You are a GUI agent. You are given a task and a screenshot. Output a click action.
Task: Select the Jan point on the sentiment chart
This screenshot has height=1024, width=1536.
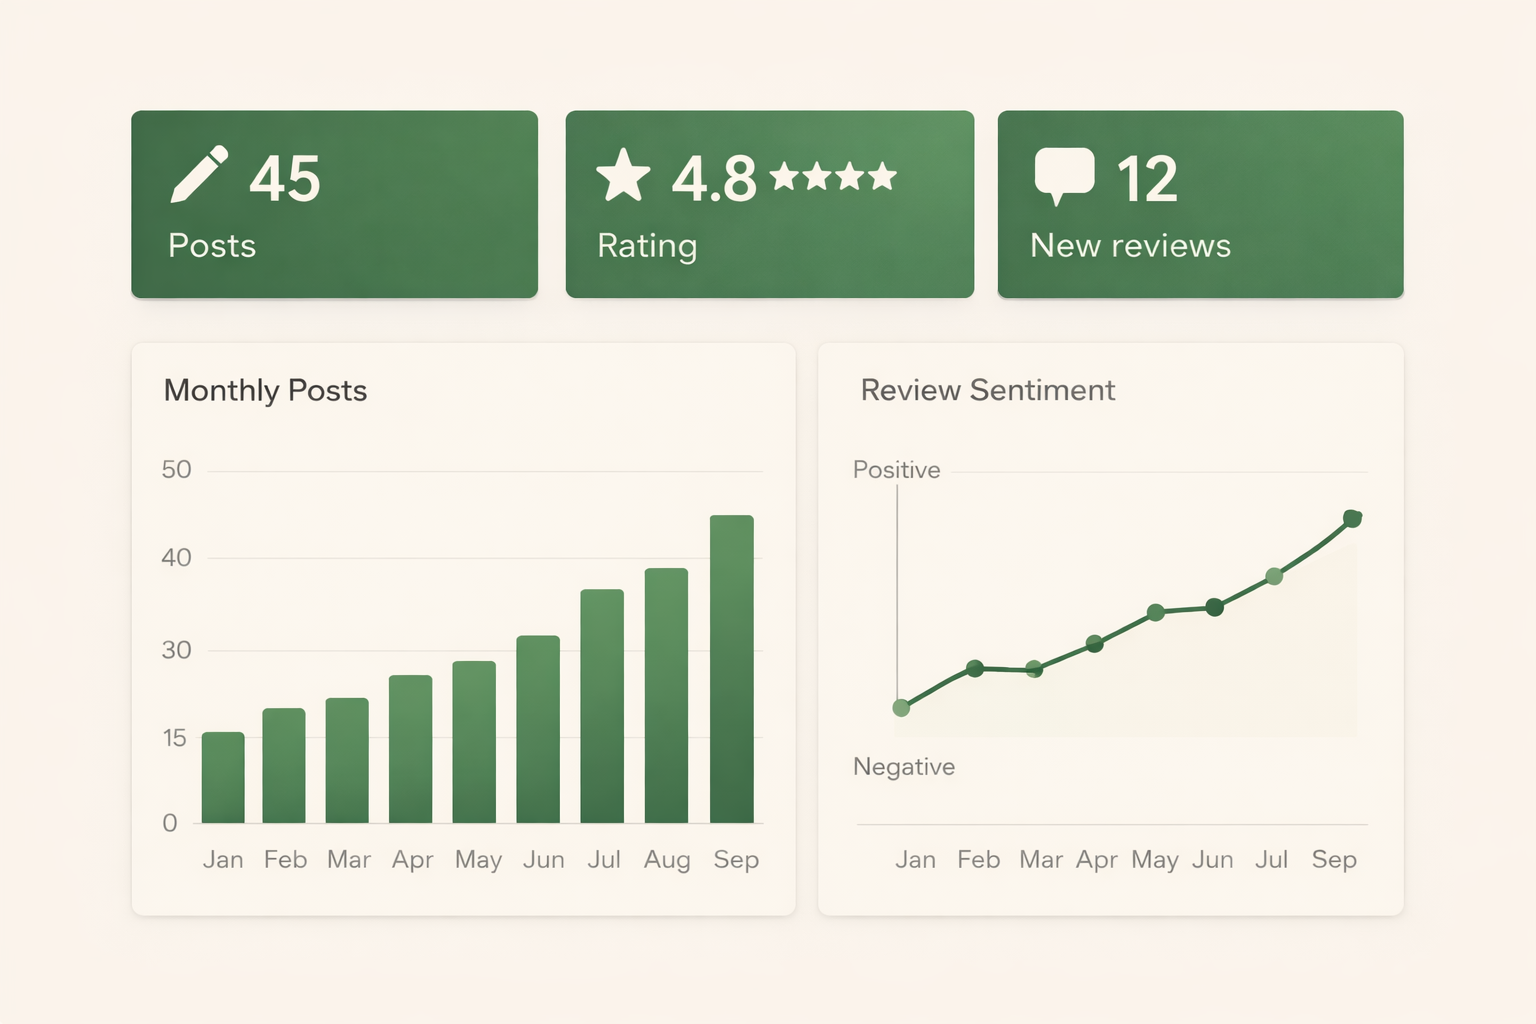[x=901, y=708]
